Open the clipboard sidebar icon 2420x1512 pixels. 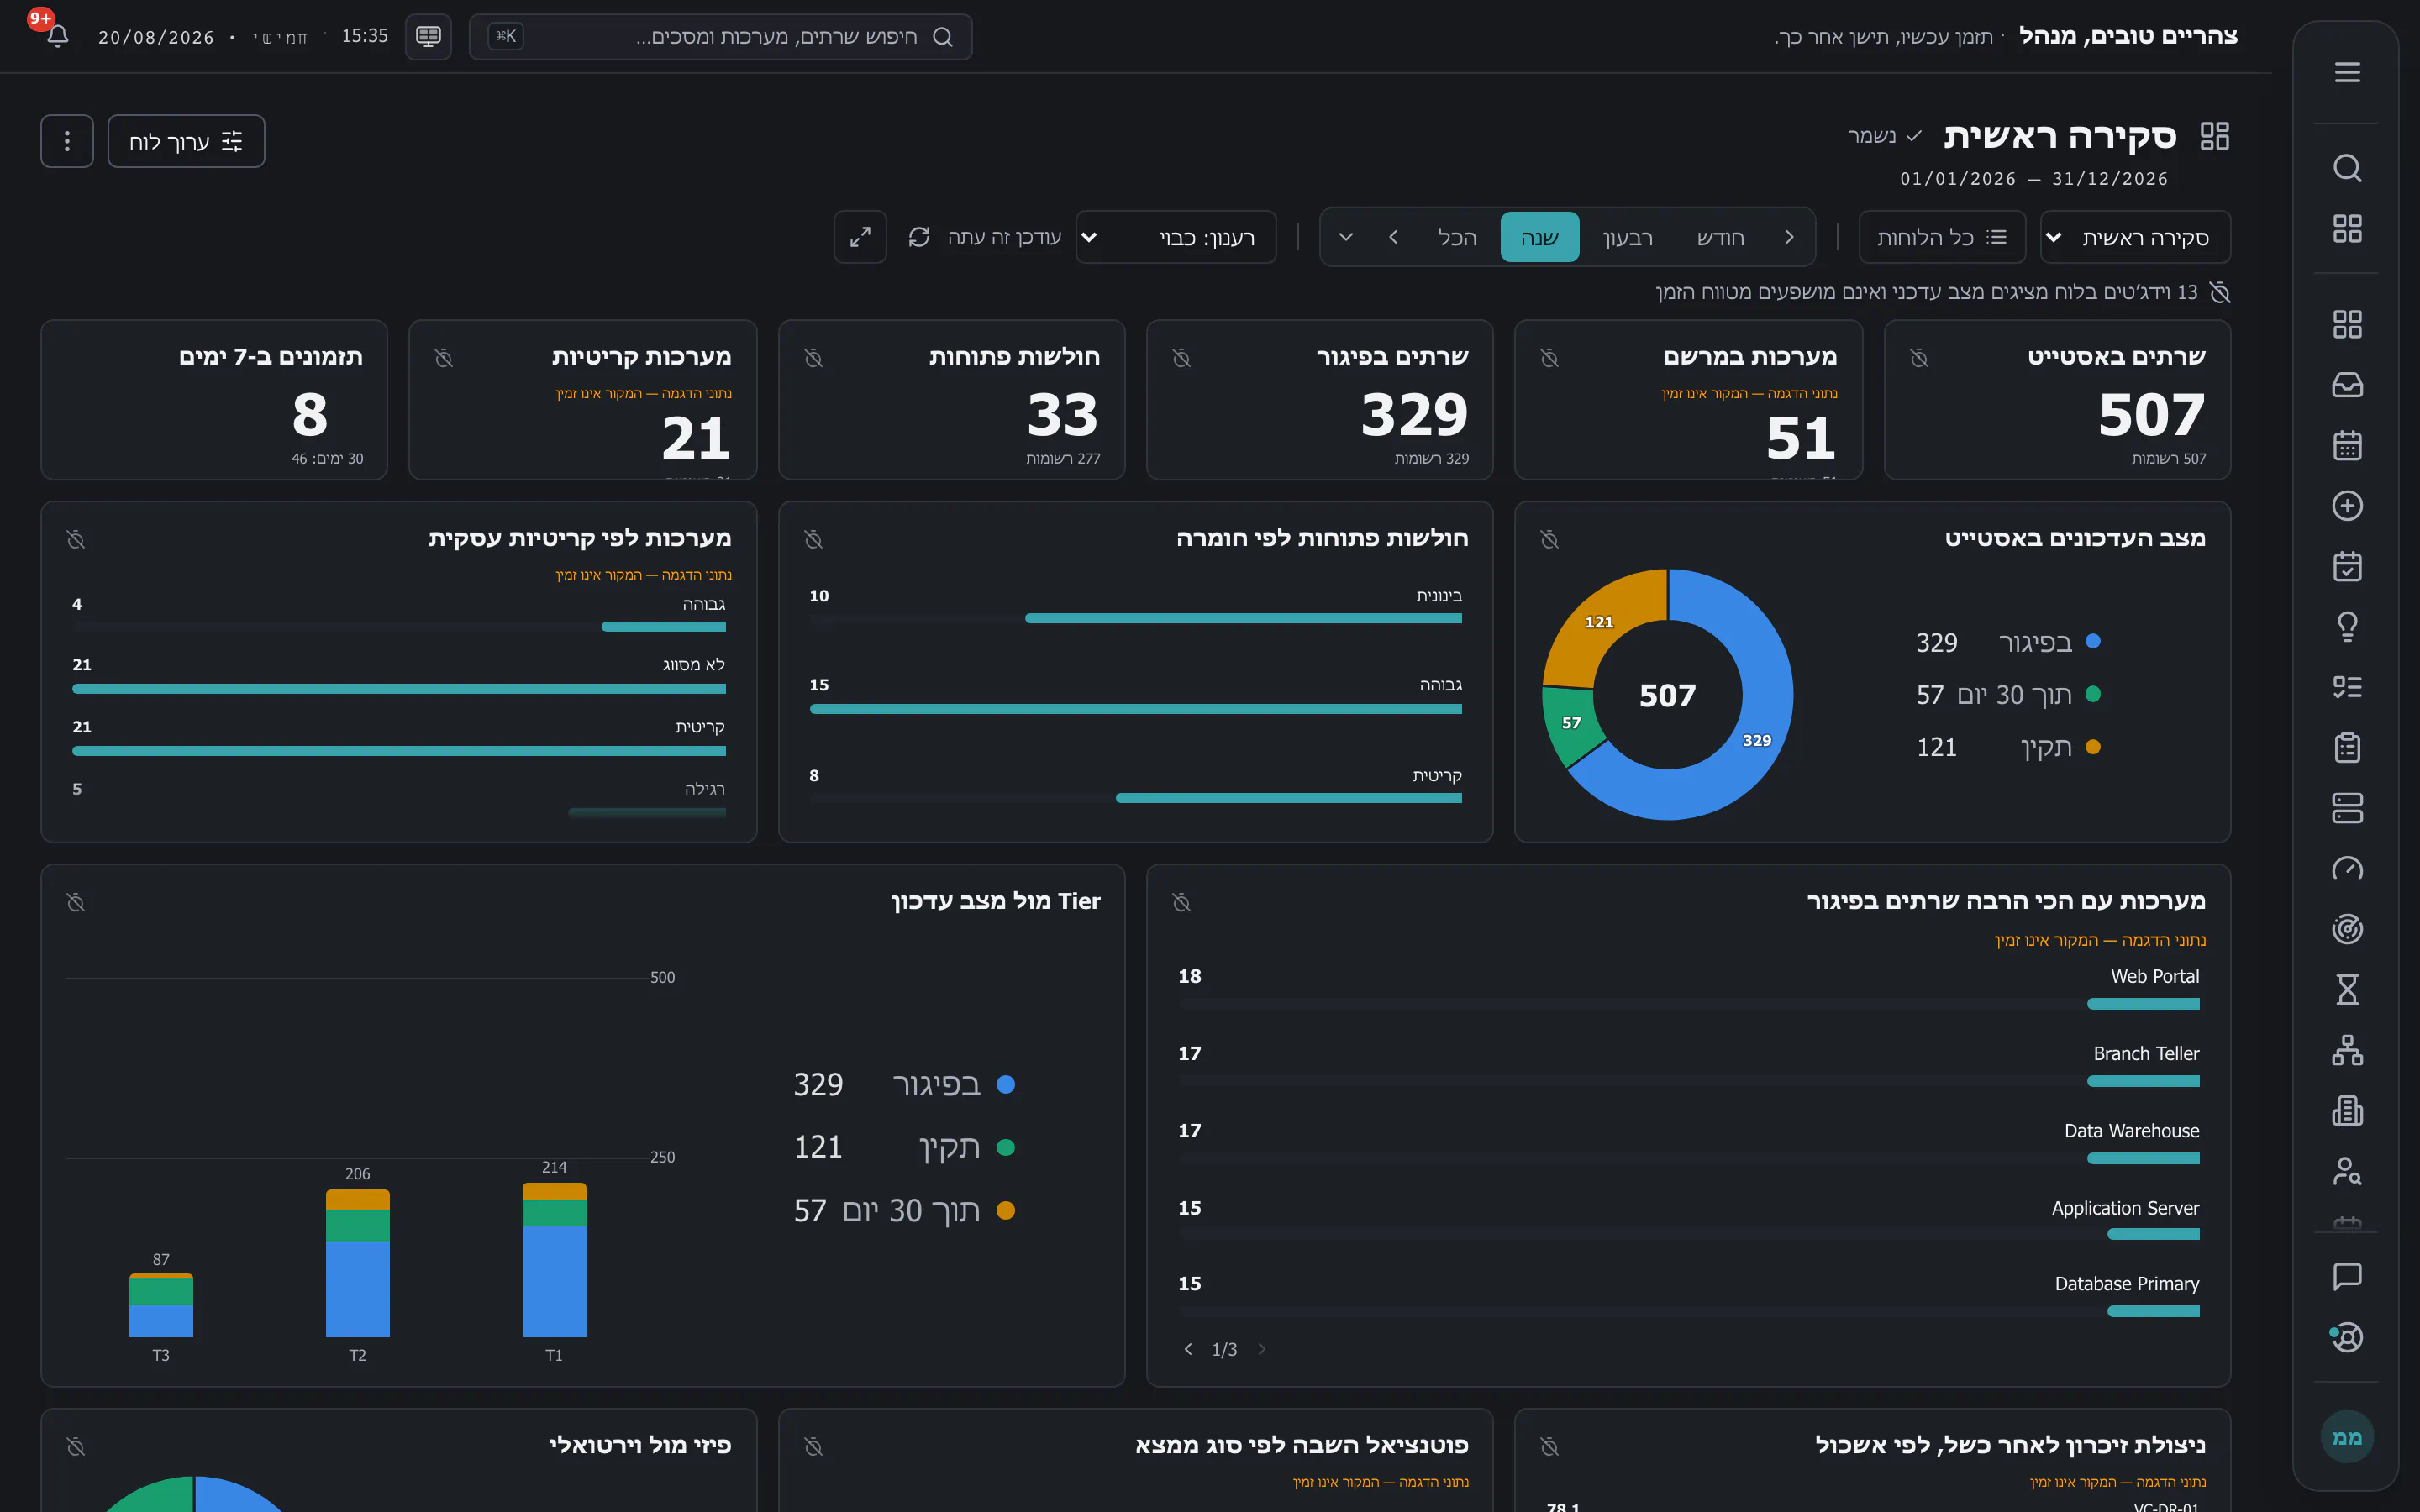pyautogui.click(x=2346, y=748)
